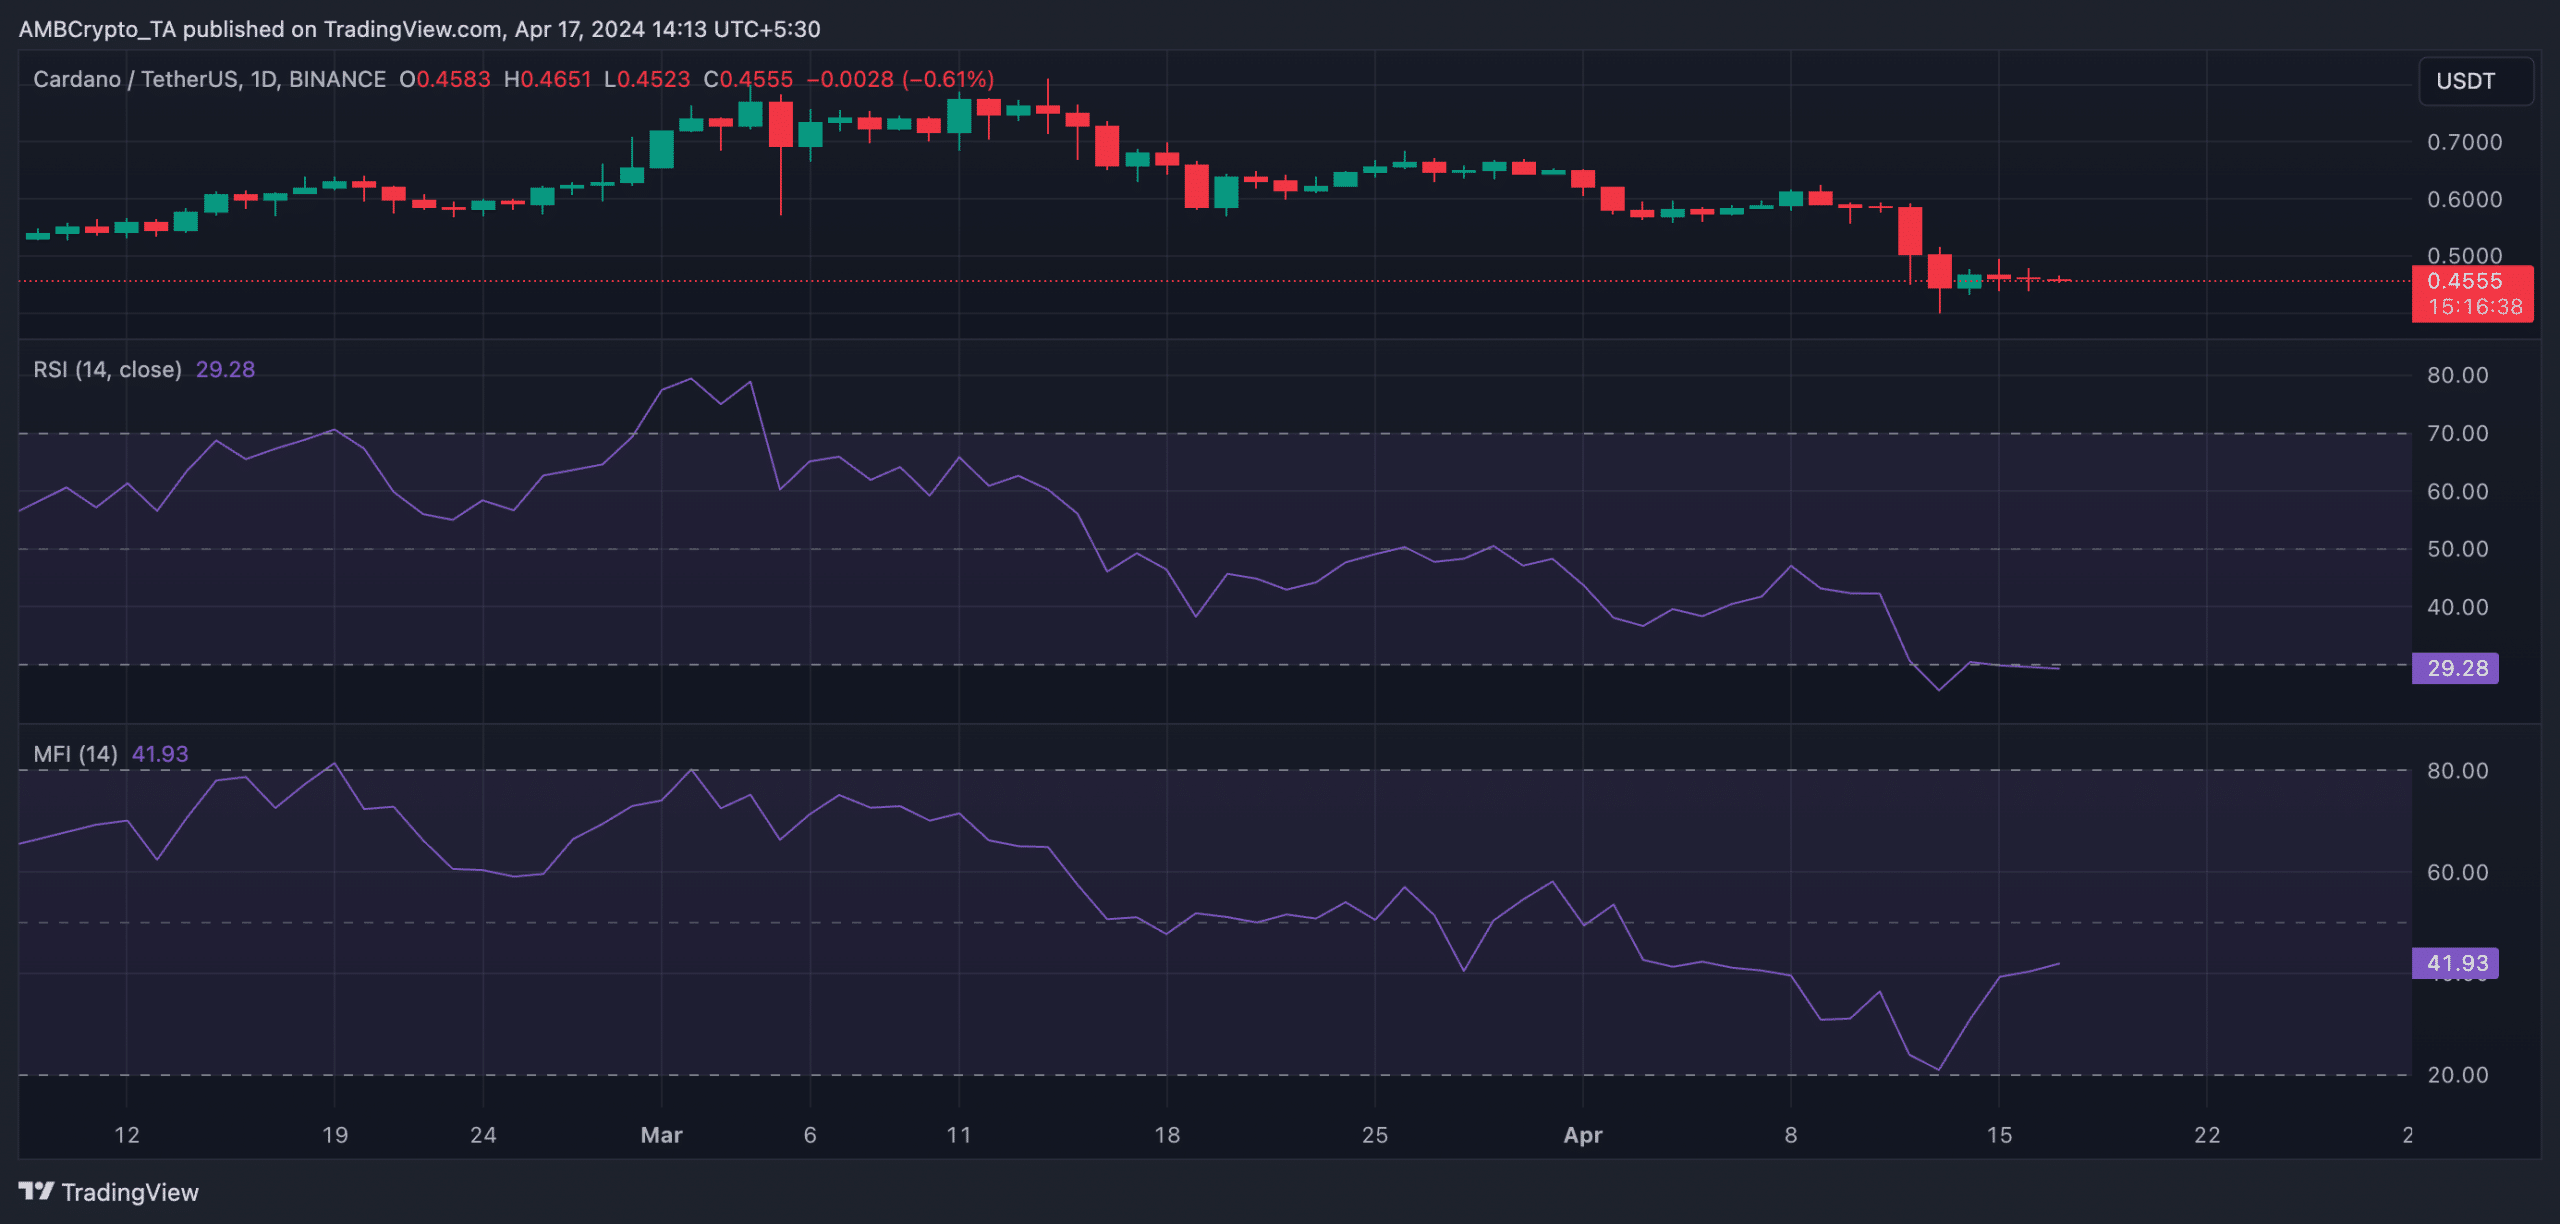Click the MFI 20.00 axis label

[x=2458, y=1075]
